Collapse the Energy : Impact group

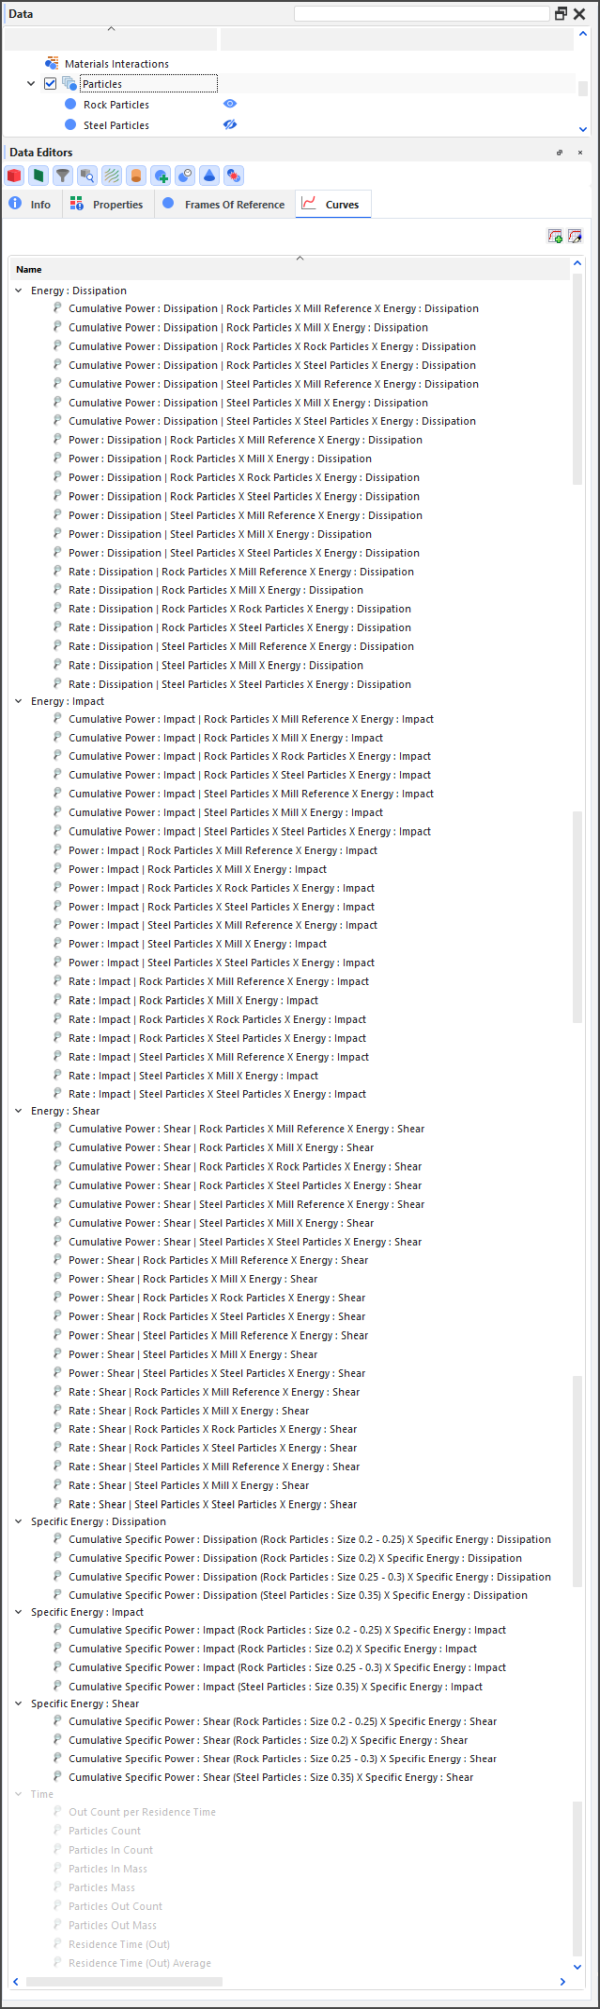click(19, 701)
